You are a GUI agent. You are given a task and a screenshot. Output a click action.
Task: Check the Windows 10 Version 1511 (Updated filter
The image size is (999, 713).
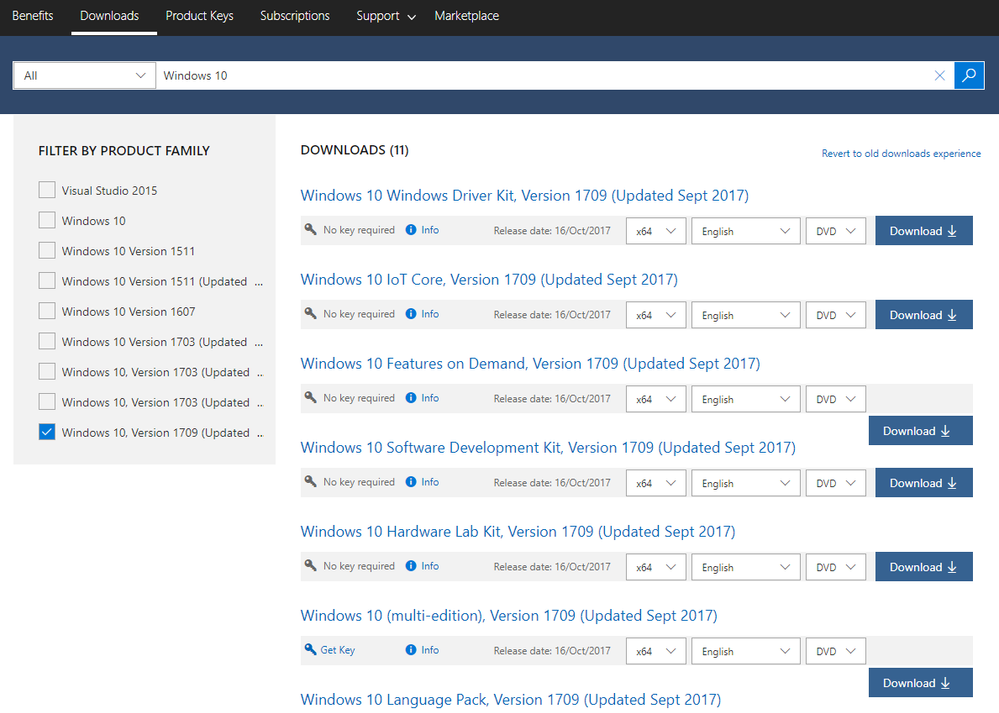tap(47, 281)
